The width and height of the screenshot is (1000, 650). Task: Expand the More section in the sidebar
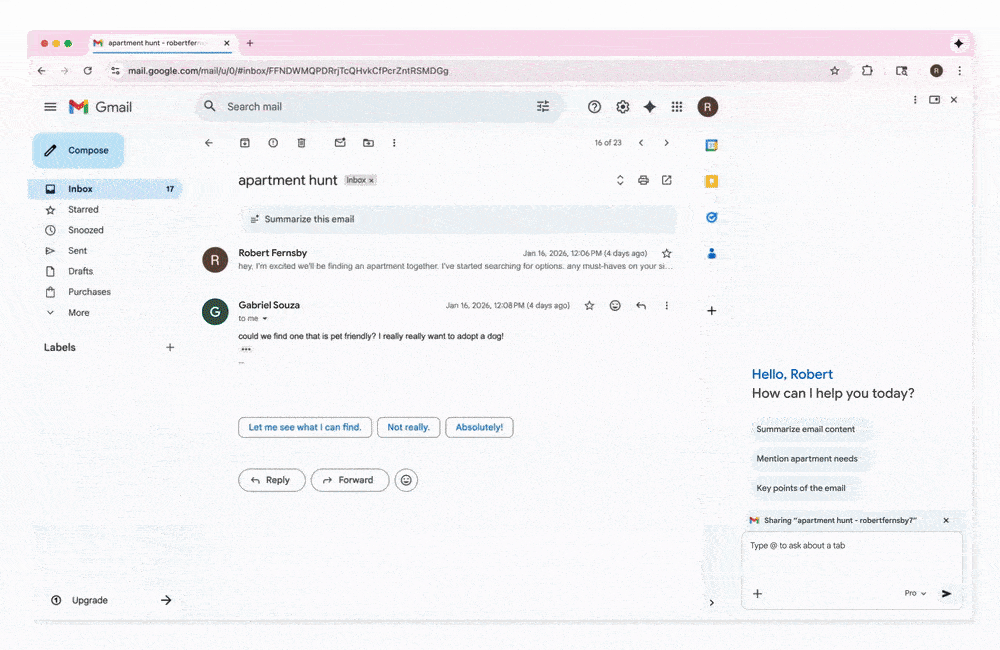tap(77, 312)
